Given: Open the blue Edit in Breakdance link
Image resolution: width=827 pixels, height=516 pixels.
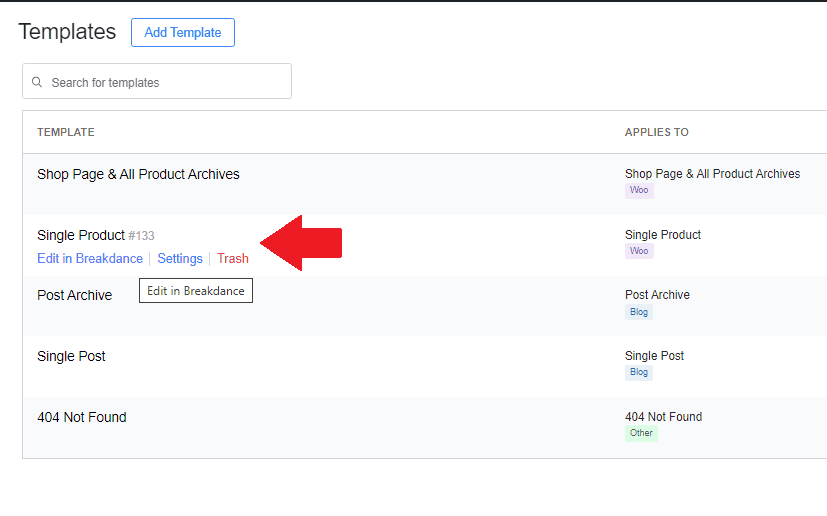Looking at the screenshot, I should (x=90, y=258).
